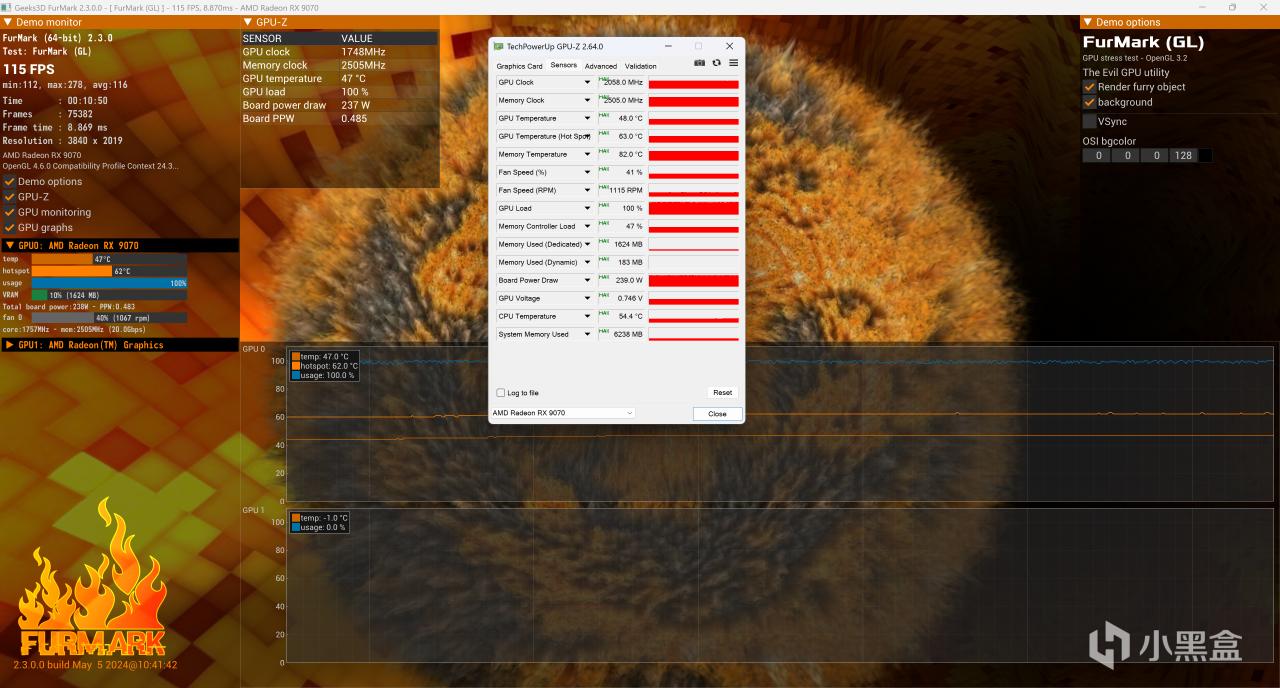
Task: Collapse the GPU-Z sensor overlay panel
Action: [x=247, y=22]
